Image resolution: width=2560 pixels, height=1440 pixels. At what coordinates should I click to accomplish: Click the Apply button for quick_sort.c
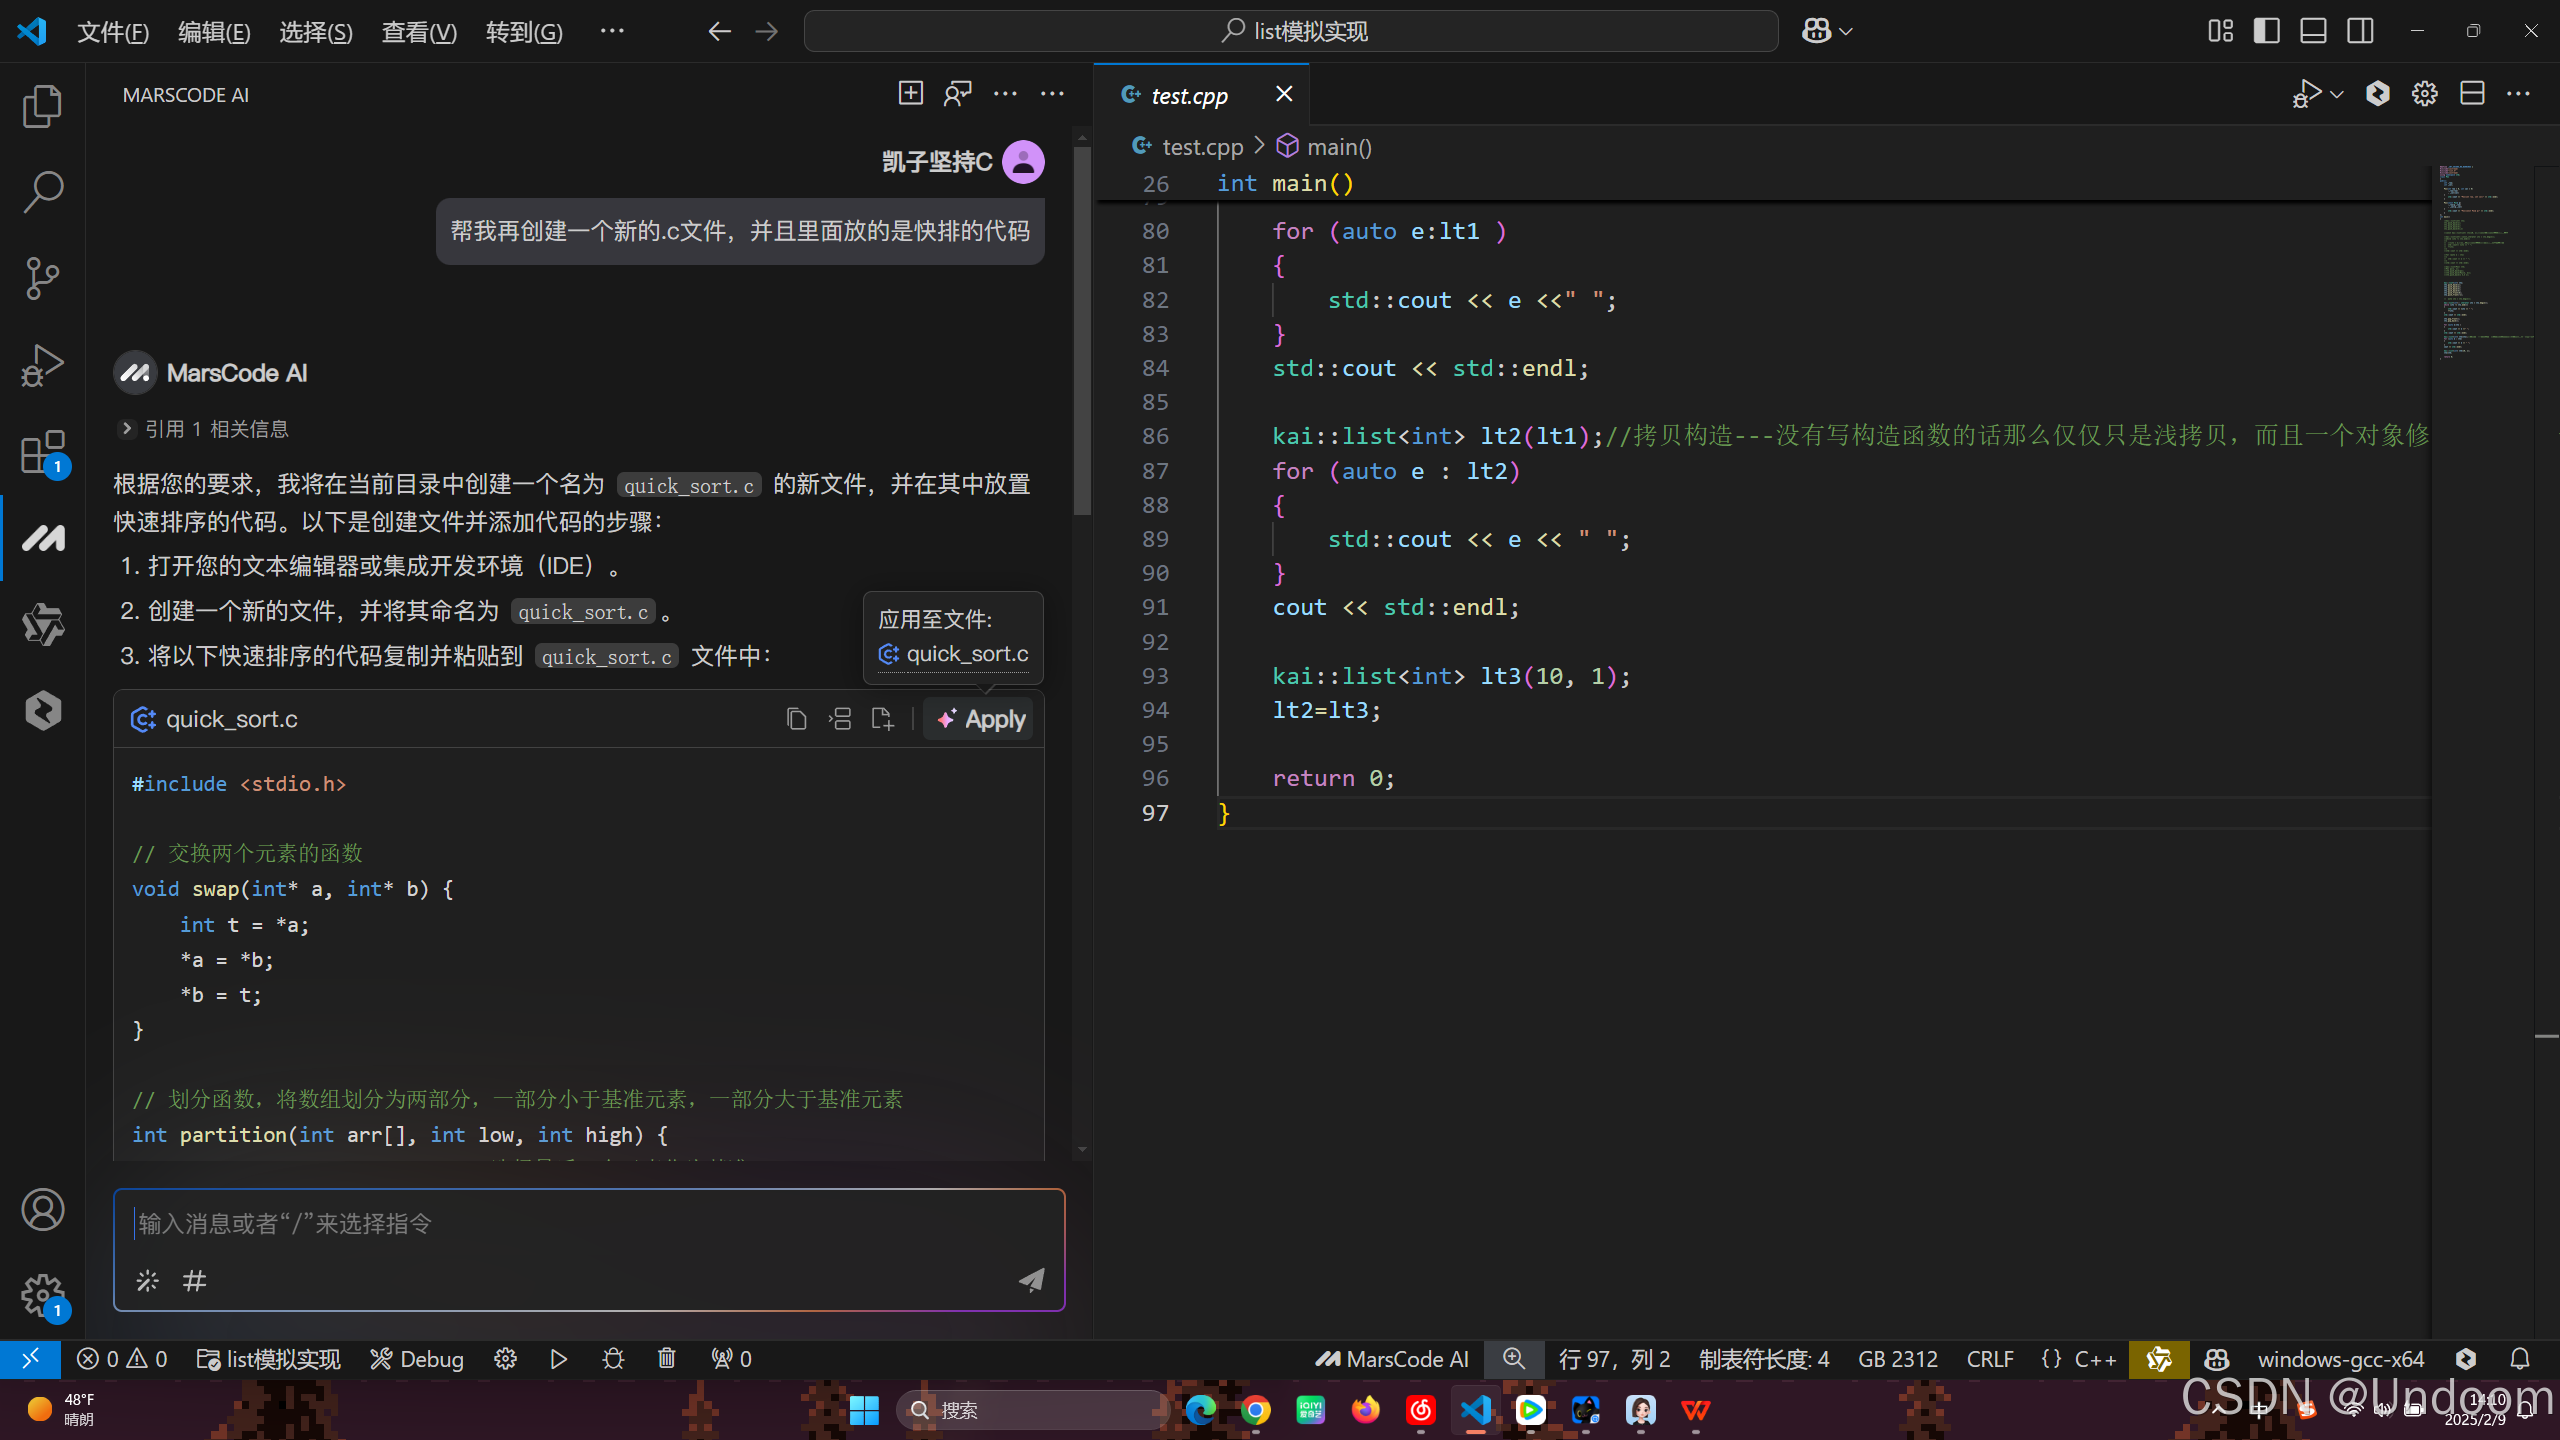982,719
